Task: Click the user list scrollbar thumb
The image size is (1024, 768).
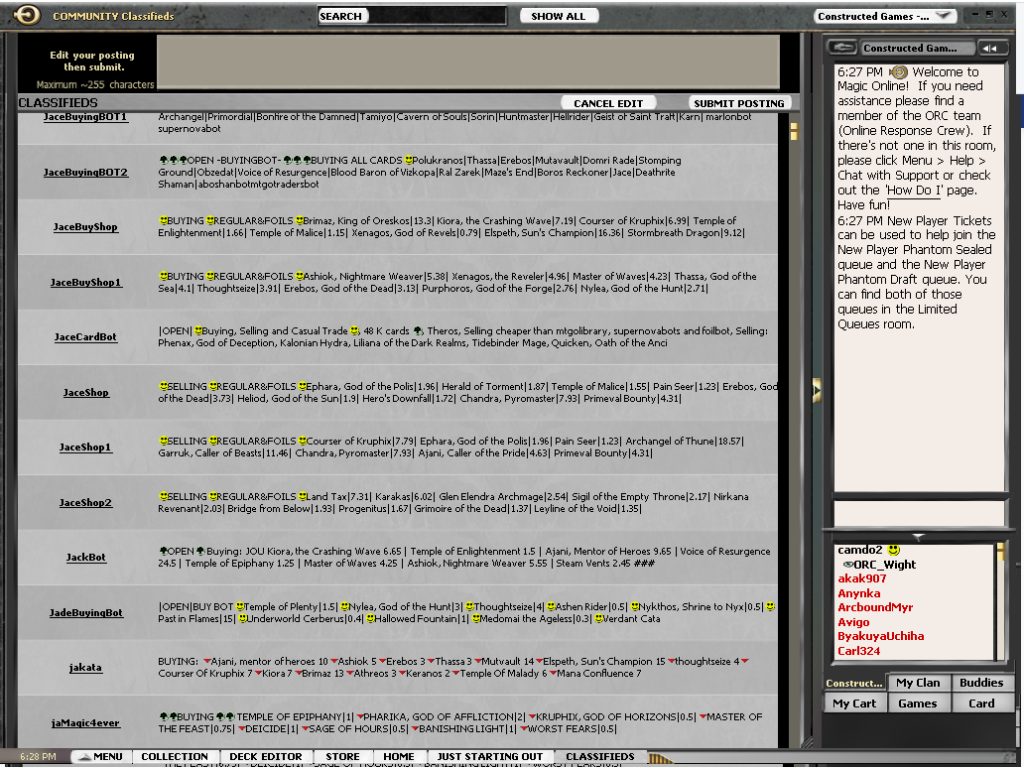Action: click(1000, 552)
